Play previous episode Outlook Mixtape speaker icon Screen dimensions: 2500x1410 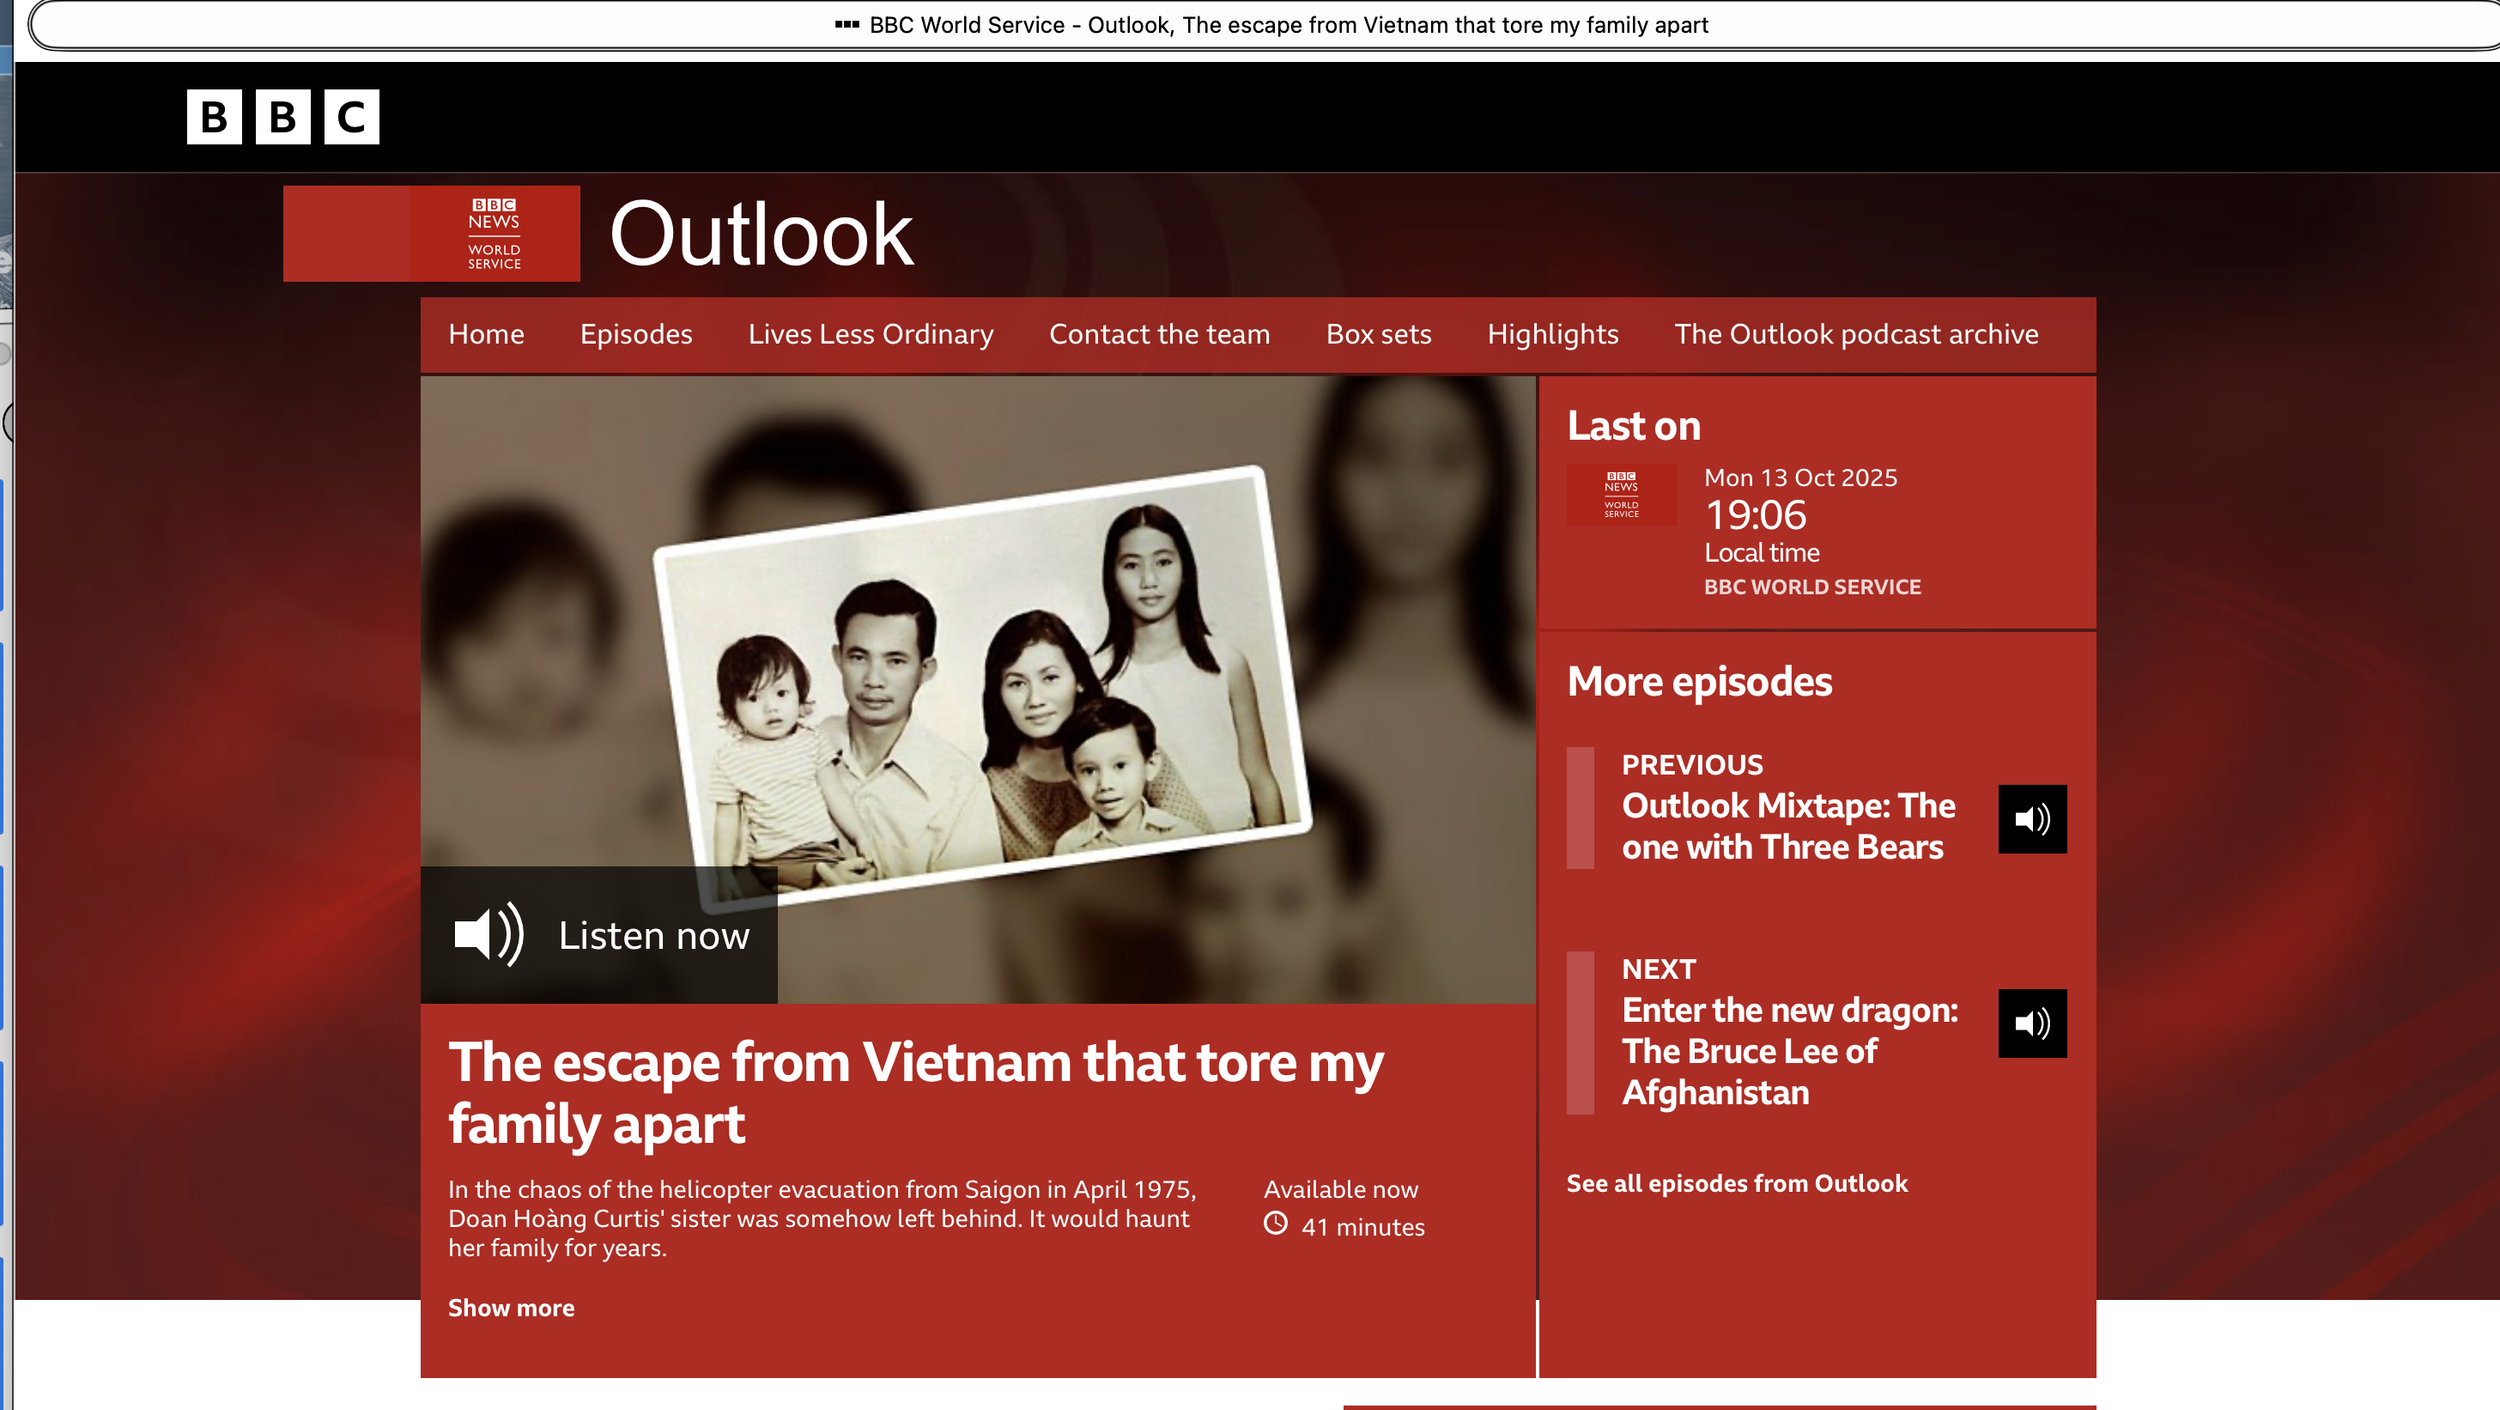[2032, 819]
